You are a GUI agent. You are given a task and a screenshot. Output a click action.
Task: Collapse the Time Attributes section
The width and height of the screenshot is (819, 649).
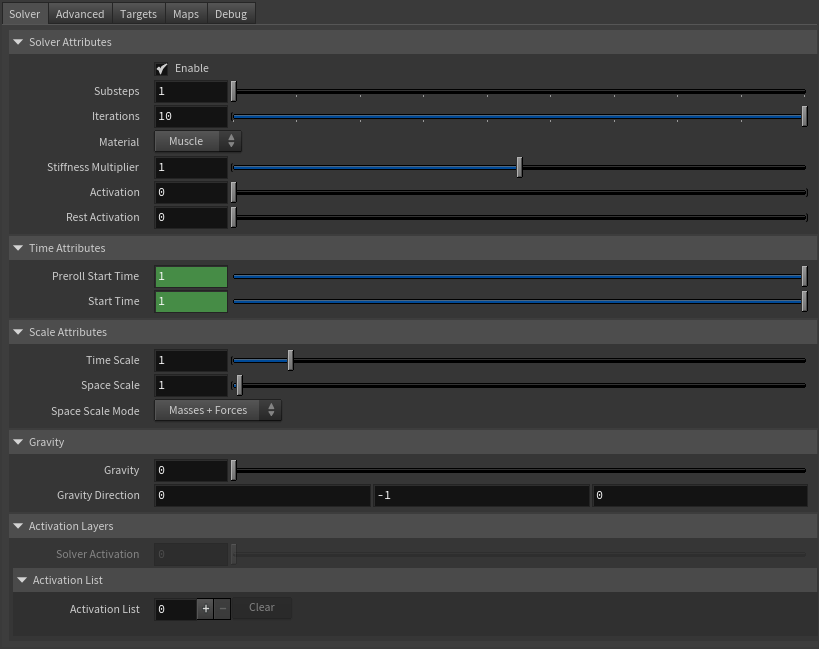tap(17, 247)
